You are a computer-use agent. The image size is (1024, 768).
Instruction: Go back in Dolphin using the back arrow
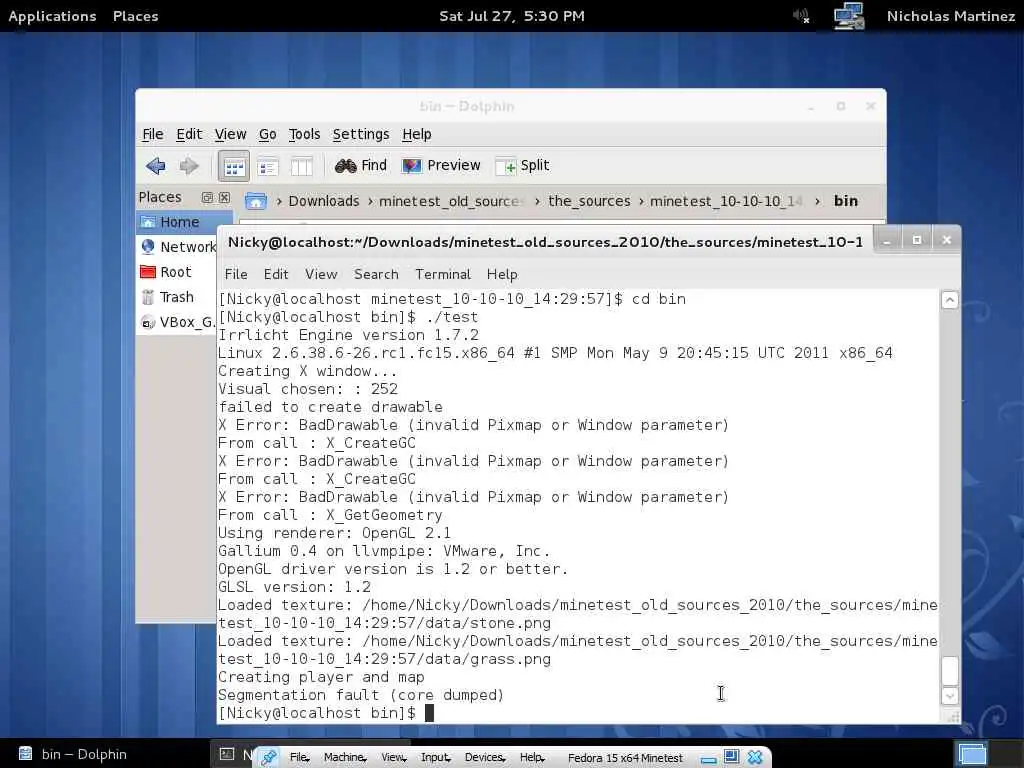[x=155, y=166]
